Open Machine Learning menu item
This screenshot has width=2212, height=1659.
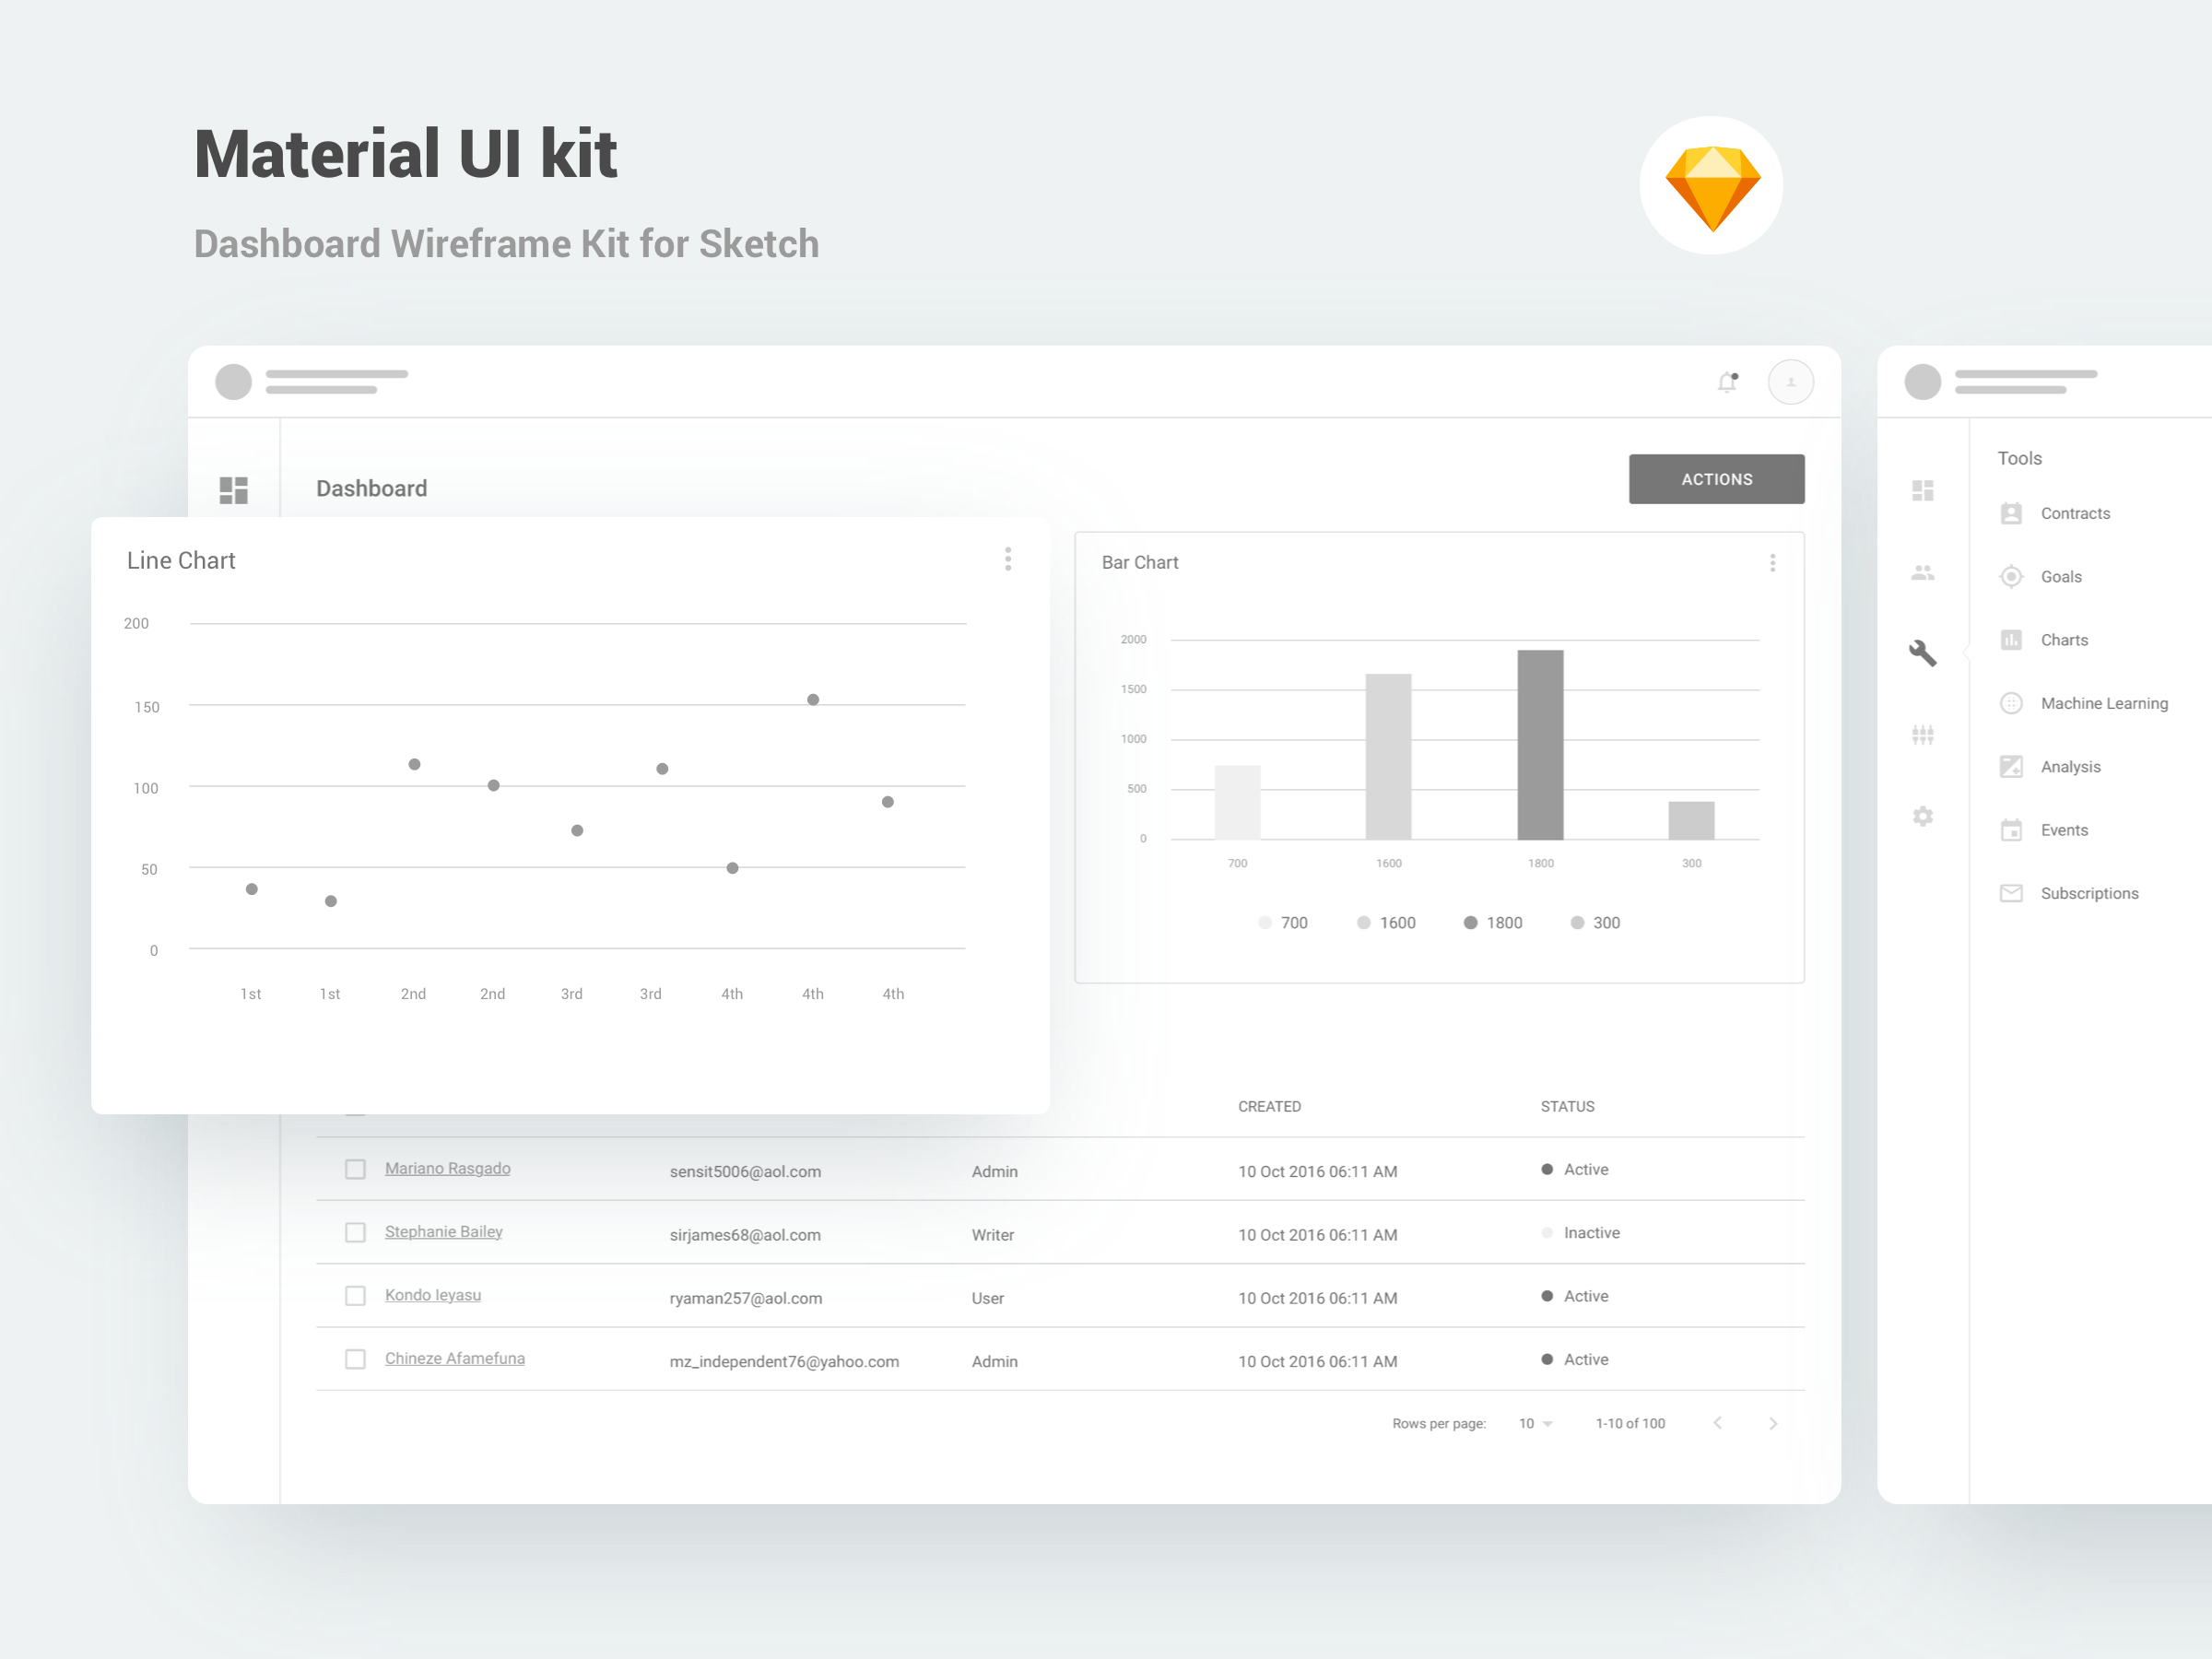click(x=2103, y=703)
